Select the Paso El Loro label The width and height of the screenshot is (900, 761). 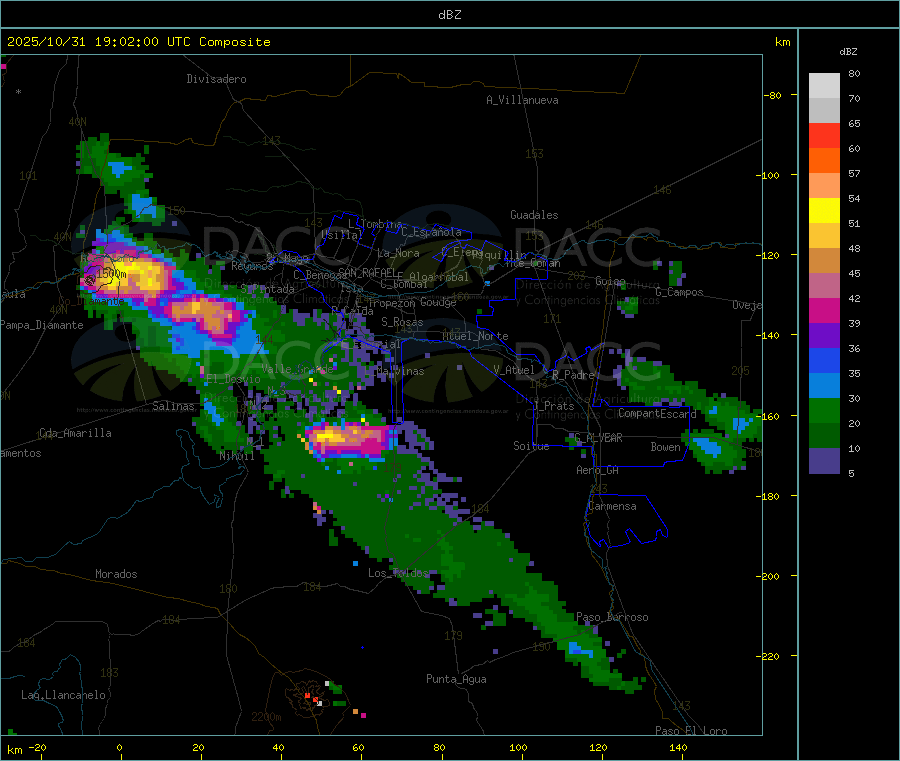pyautogui.click(x=692, y=731)
